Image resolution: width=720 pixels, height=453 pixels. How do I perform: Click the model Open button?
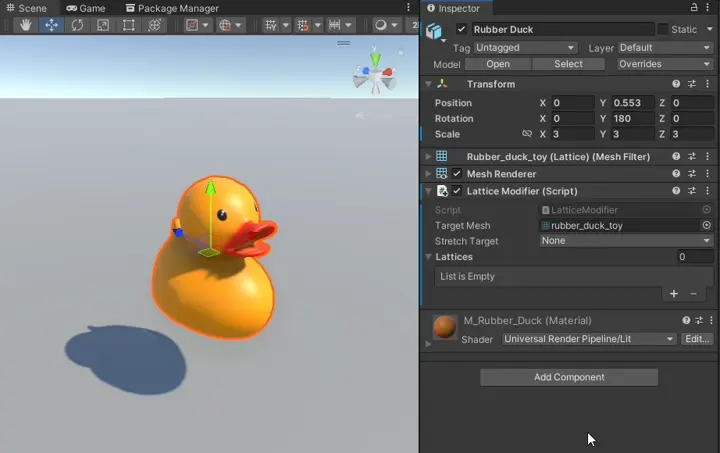tap(498, 64)
